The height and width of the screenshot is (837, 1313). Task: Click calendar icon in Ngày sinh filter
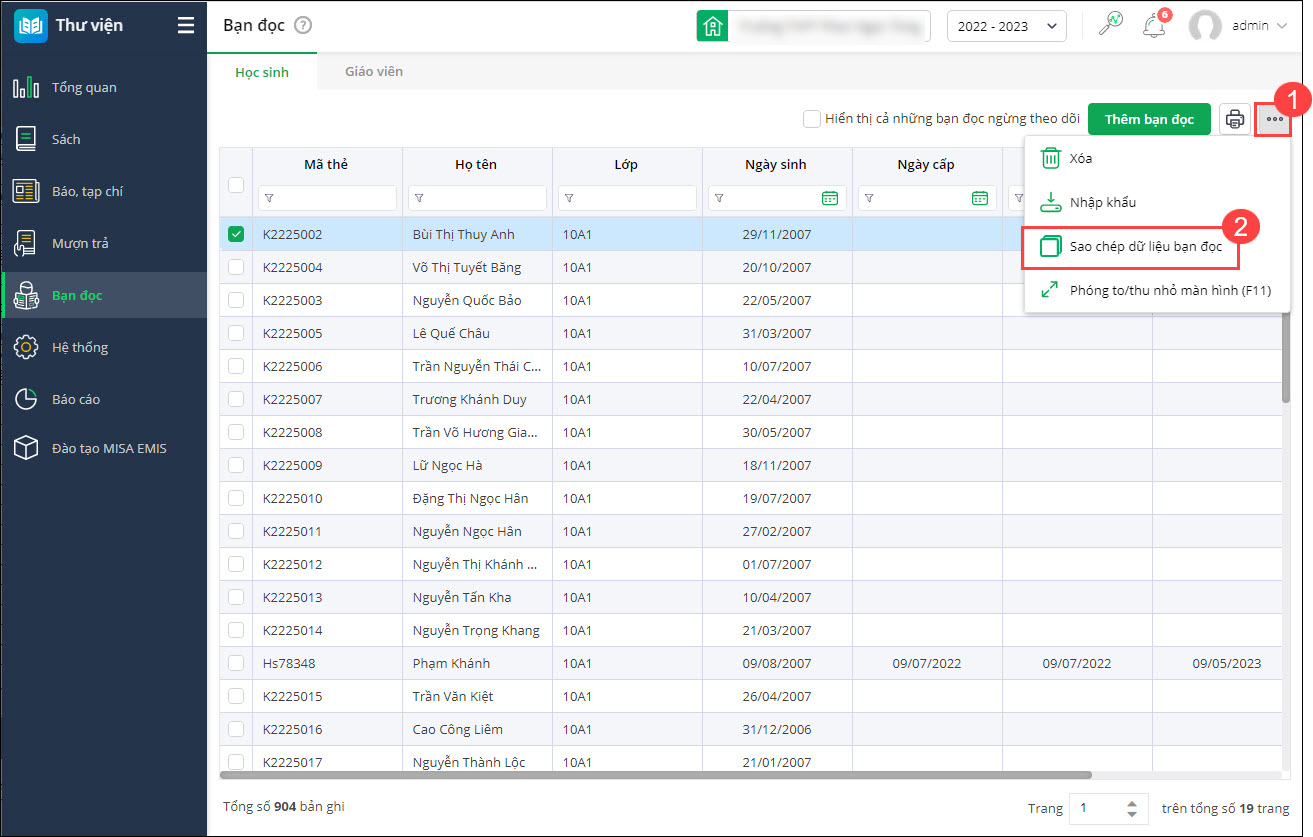[x=829, y=198]
